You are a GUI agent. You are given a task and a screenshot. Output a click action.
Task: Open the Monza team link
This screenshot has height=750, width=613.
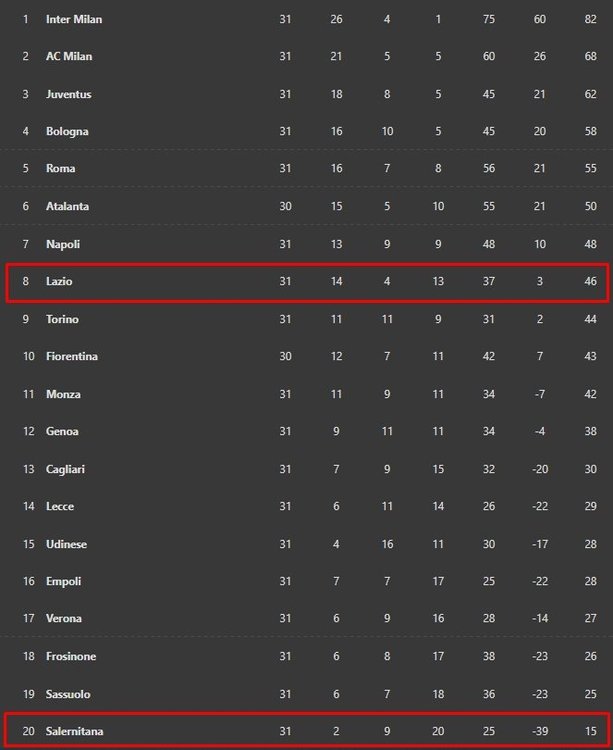point(63,394)
